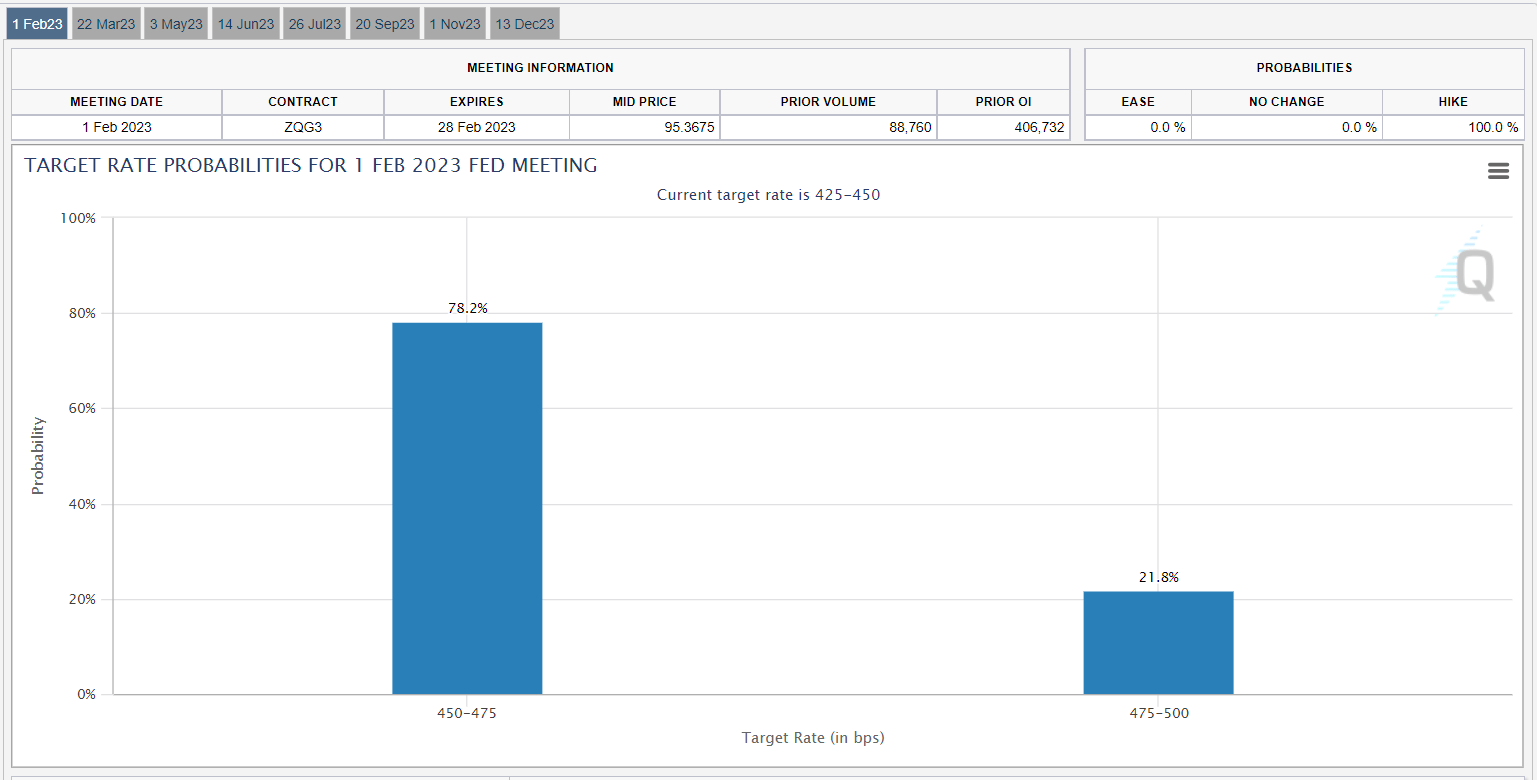Show the 20 Sep23 meeting tab
This screenshot has height=780, width=1537.
point(385,24)
